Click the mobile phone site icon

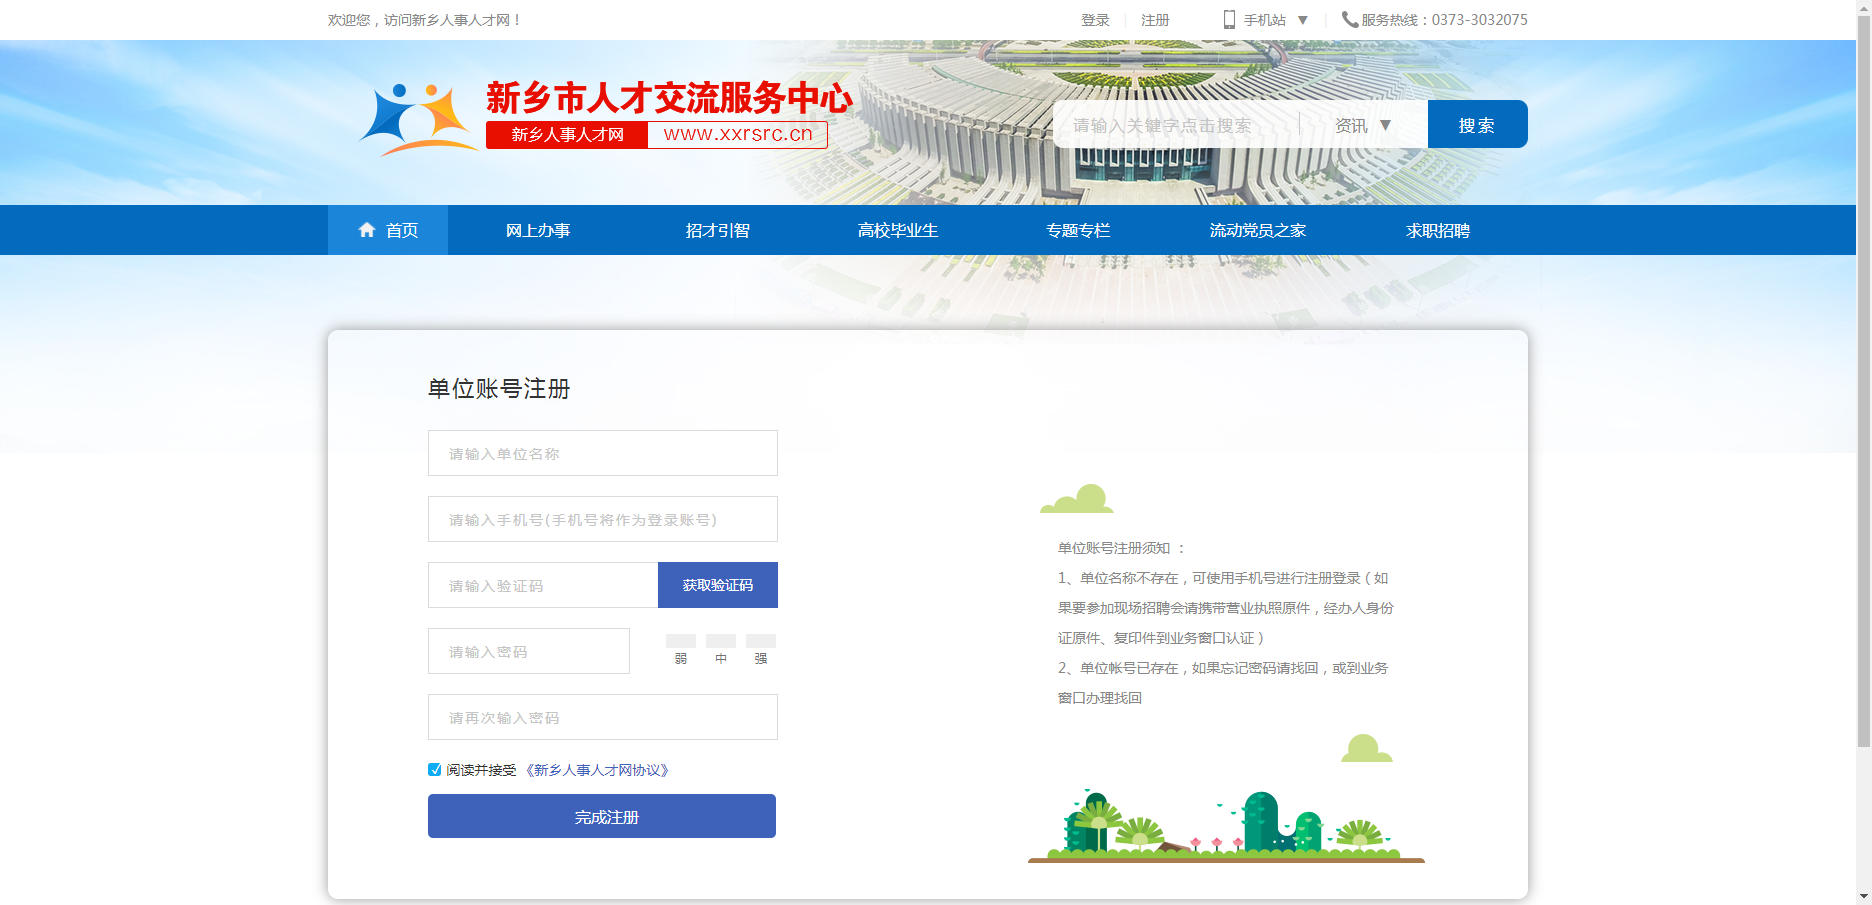pos(1229,19)
